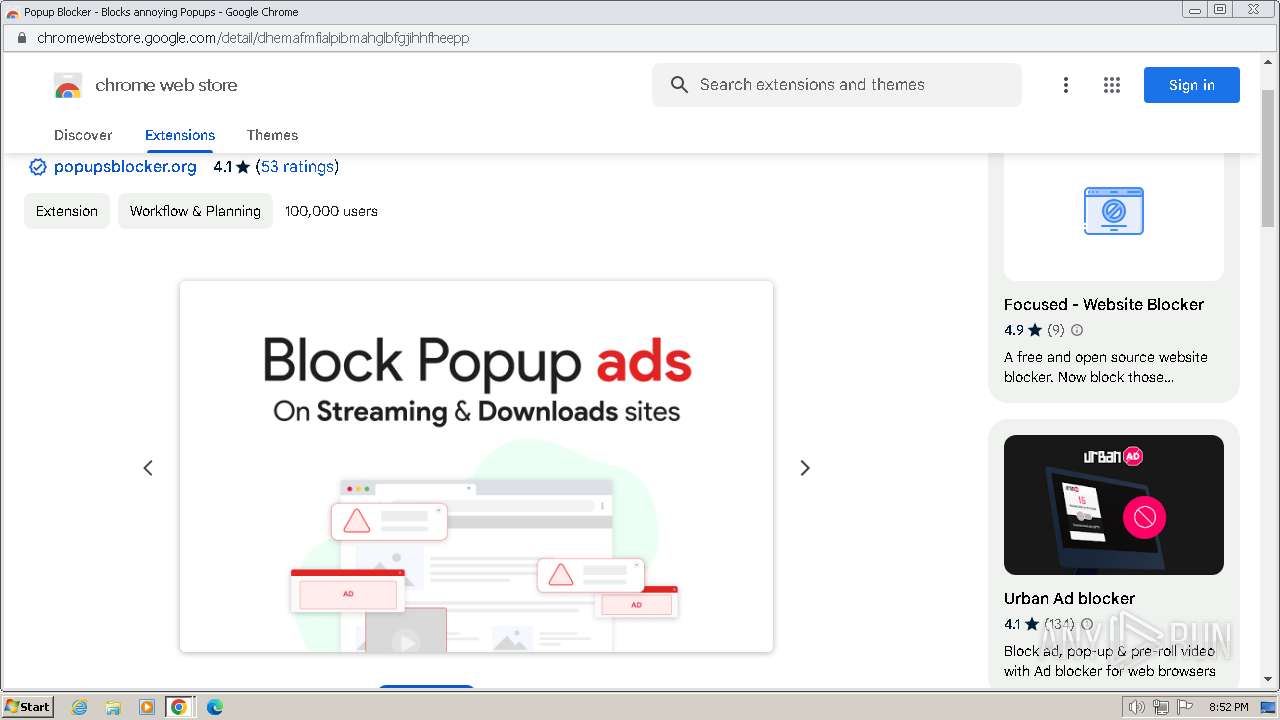The image size is (1280, 720).
Task: Click the Urban Ad blocker description text
Action: click(x=1110, y=661)
